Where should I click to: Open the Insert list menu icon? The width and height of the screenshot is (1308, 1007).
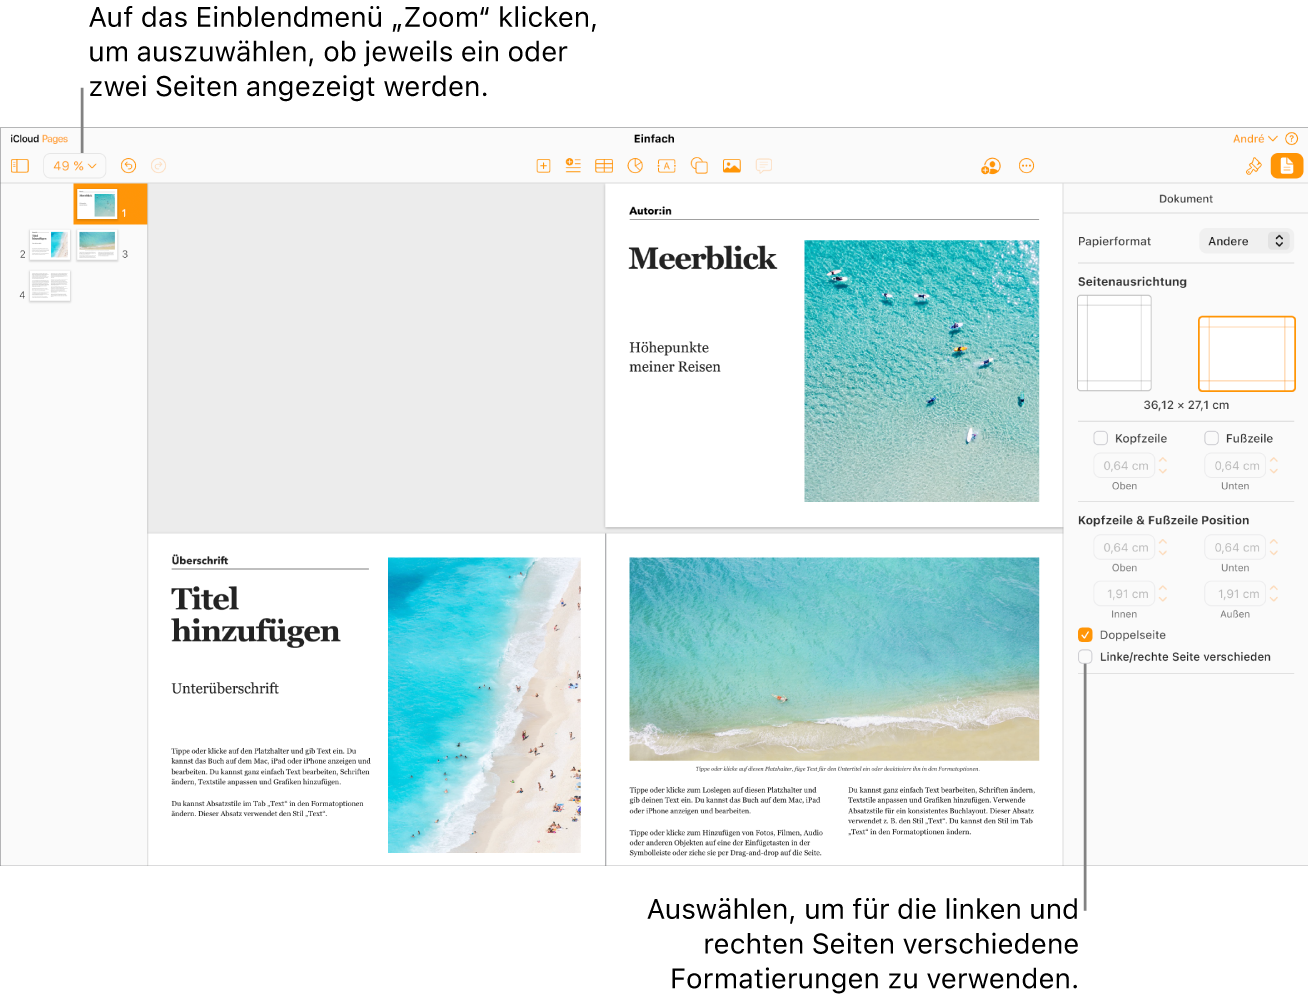tap(573, 166)
